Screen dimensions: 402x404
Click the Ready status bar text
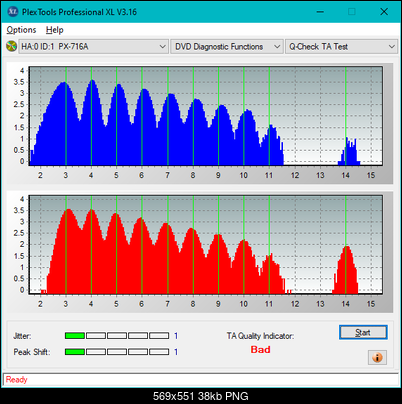pos(17,380)
